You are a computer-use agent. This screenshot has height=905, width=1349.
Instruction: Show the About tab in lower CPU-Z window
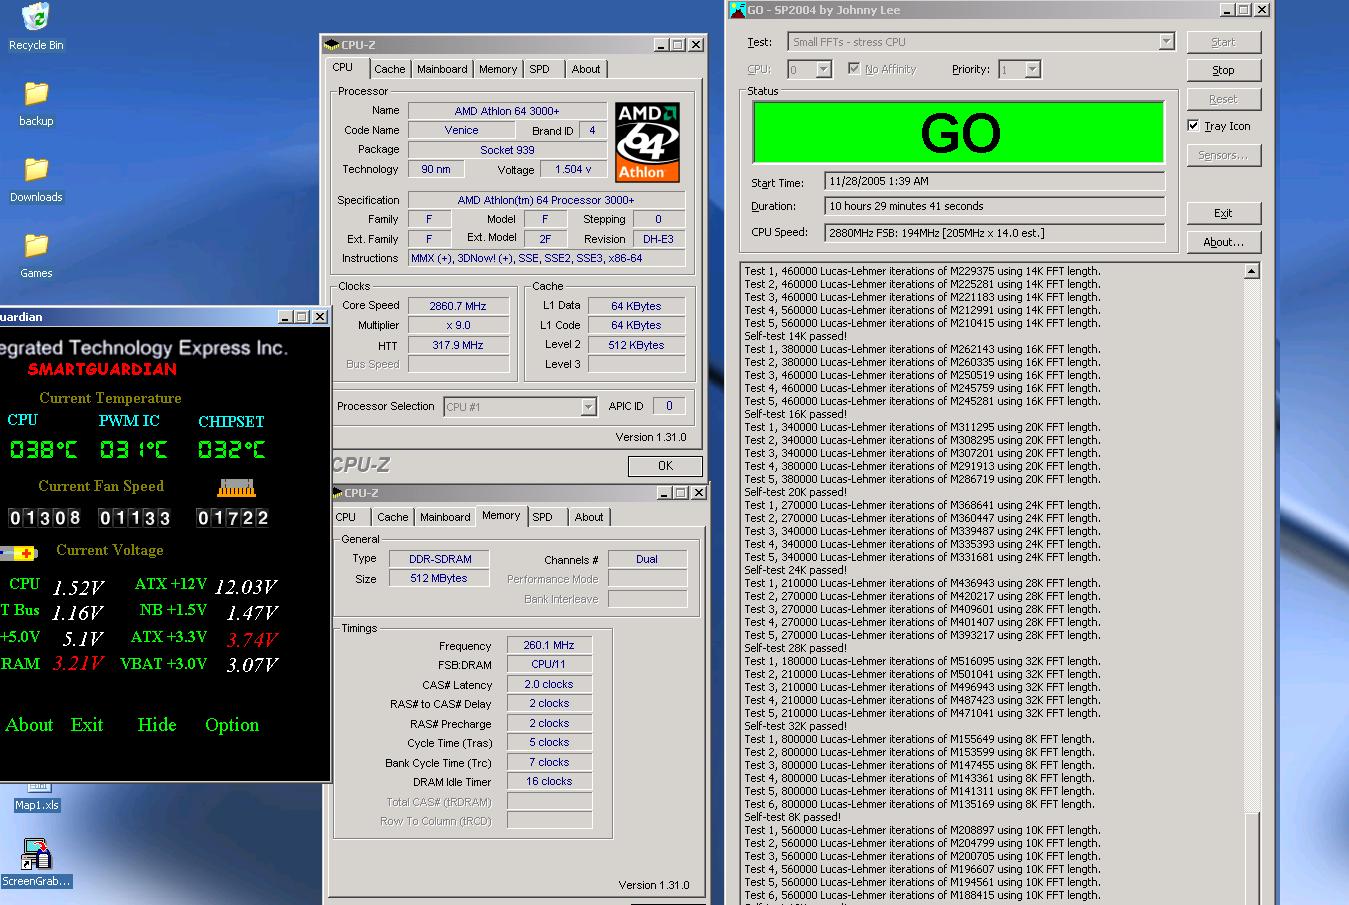589,517
